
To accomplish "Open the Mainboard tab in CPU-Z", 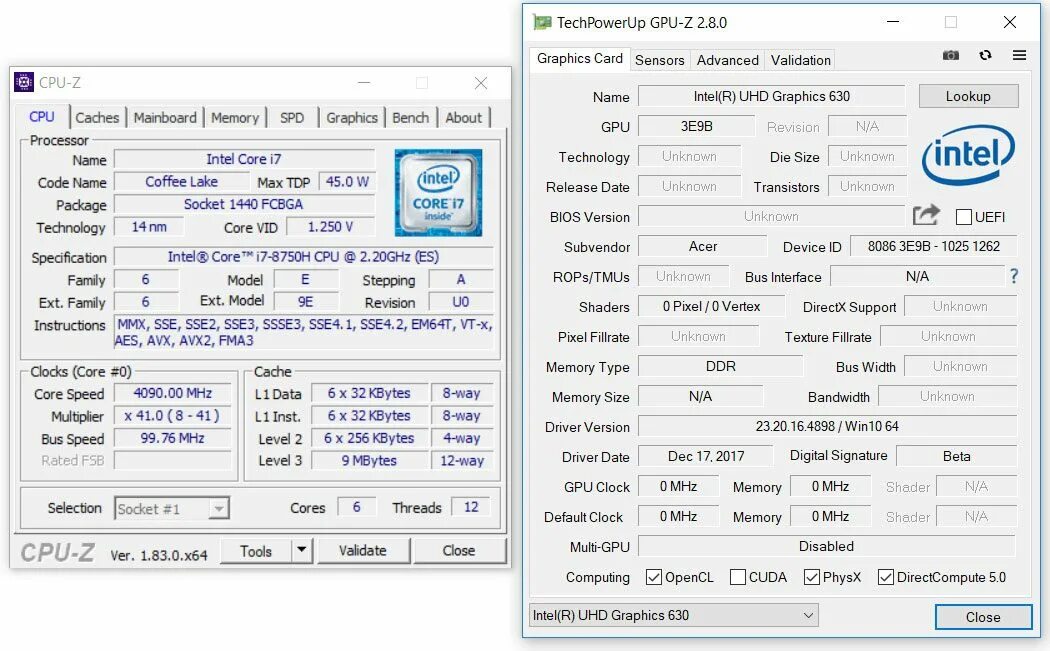I will (165, 118).
